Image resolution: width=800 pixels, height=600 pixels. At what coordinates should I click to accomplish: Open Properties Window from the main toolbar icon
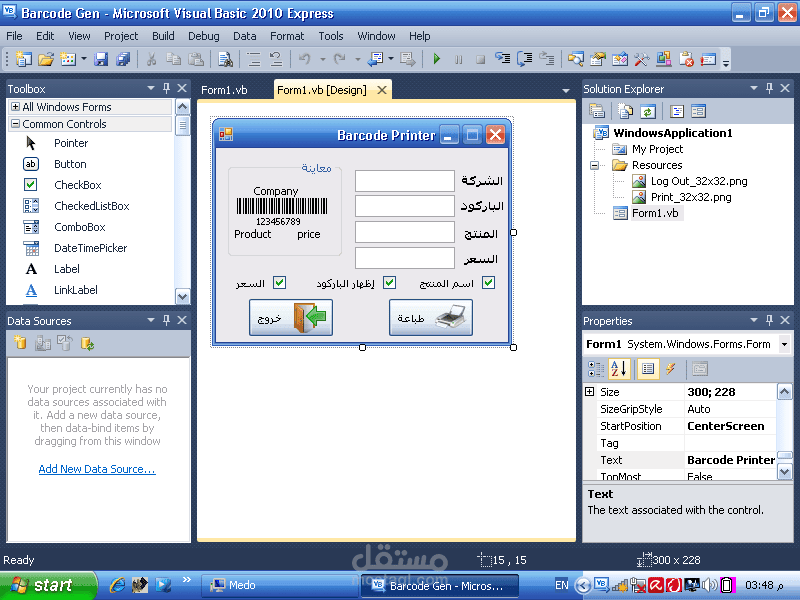click(597, 59)
